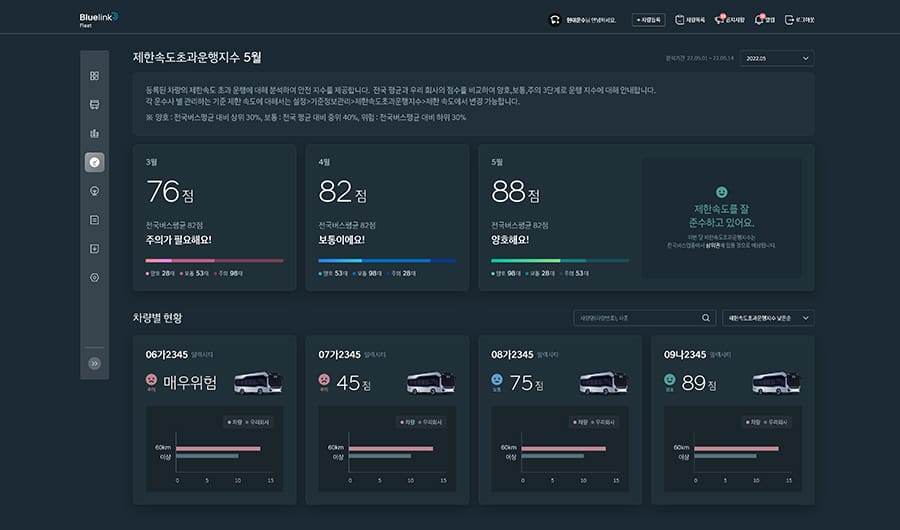Click the settings gear icon in sidebar

(94, 277)
